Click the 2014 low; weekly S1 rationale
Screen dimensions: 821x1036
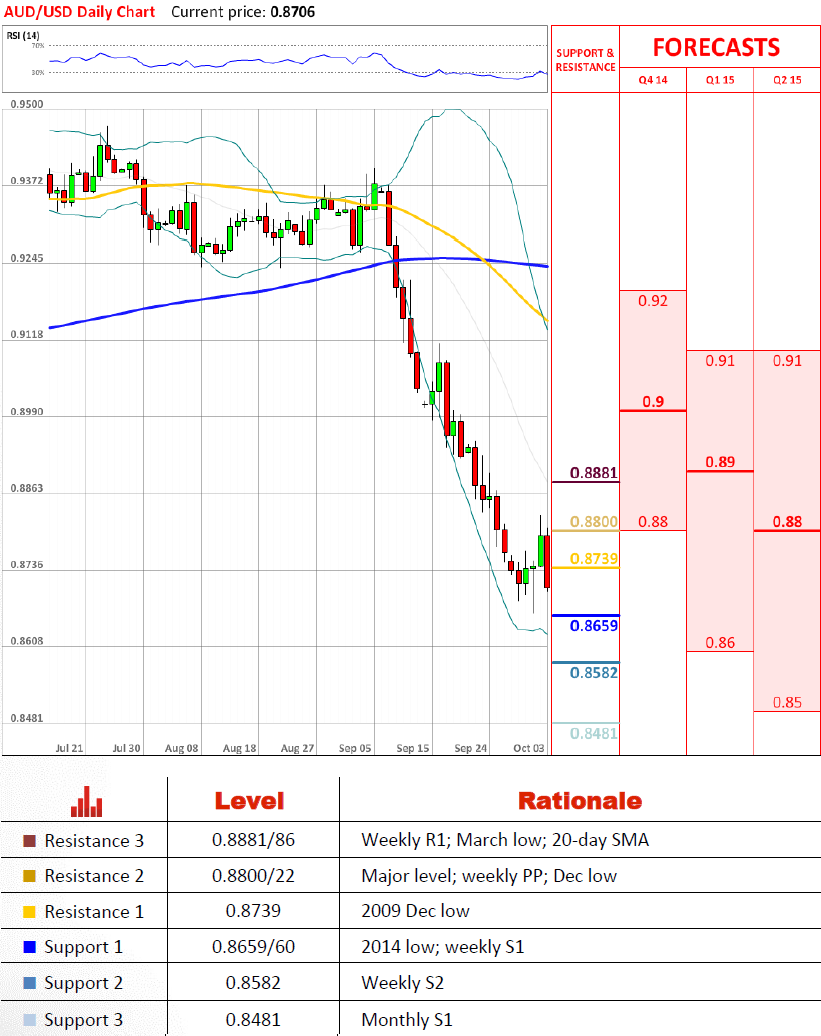(x=443, y=947)
